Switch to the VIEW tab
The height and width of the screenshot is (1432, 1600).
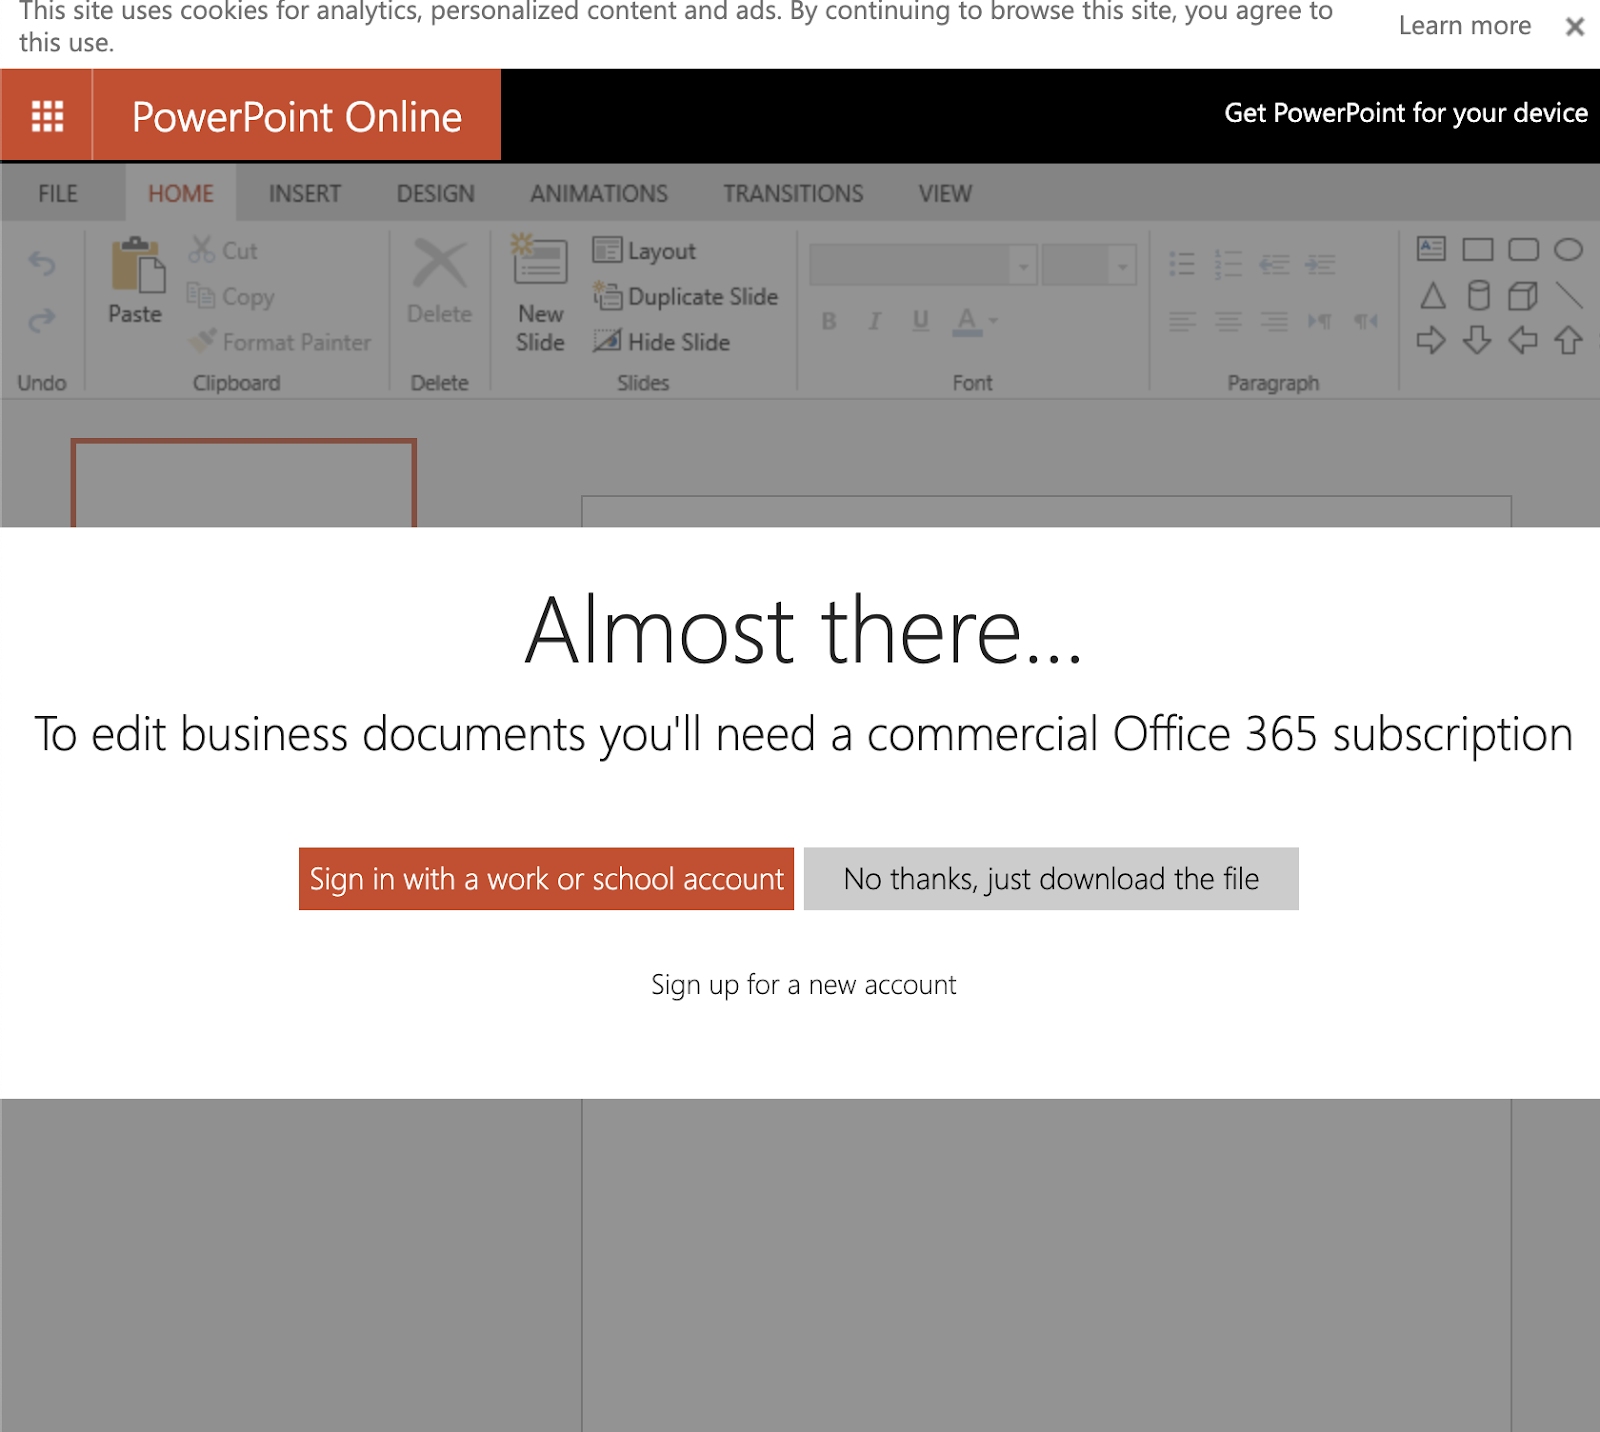click(x=945, y=193)
